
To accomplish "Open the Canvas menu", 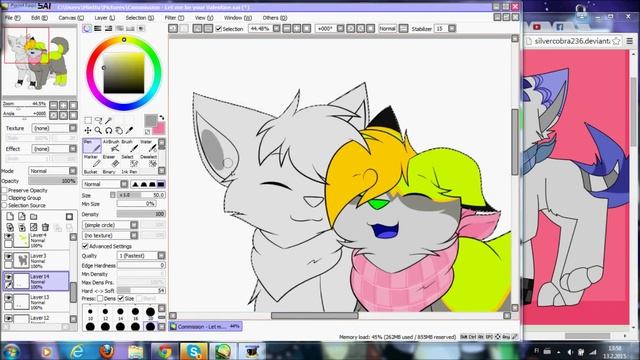I will (x=71, y=18).
